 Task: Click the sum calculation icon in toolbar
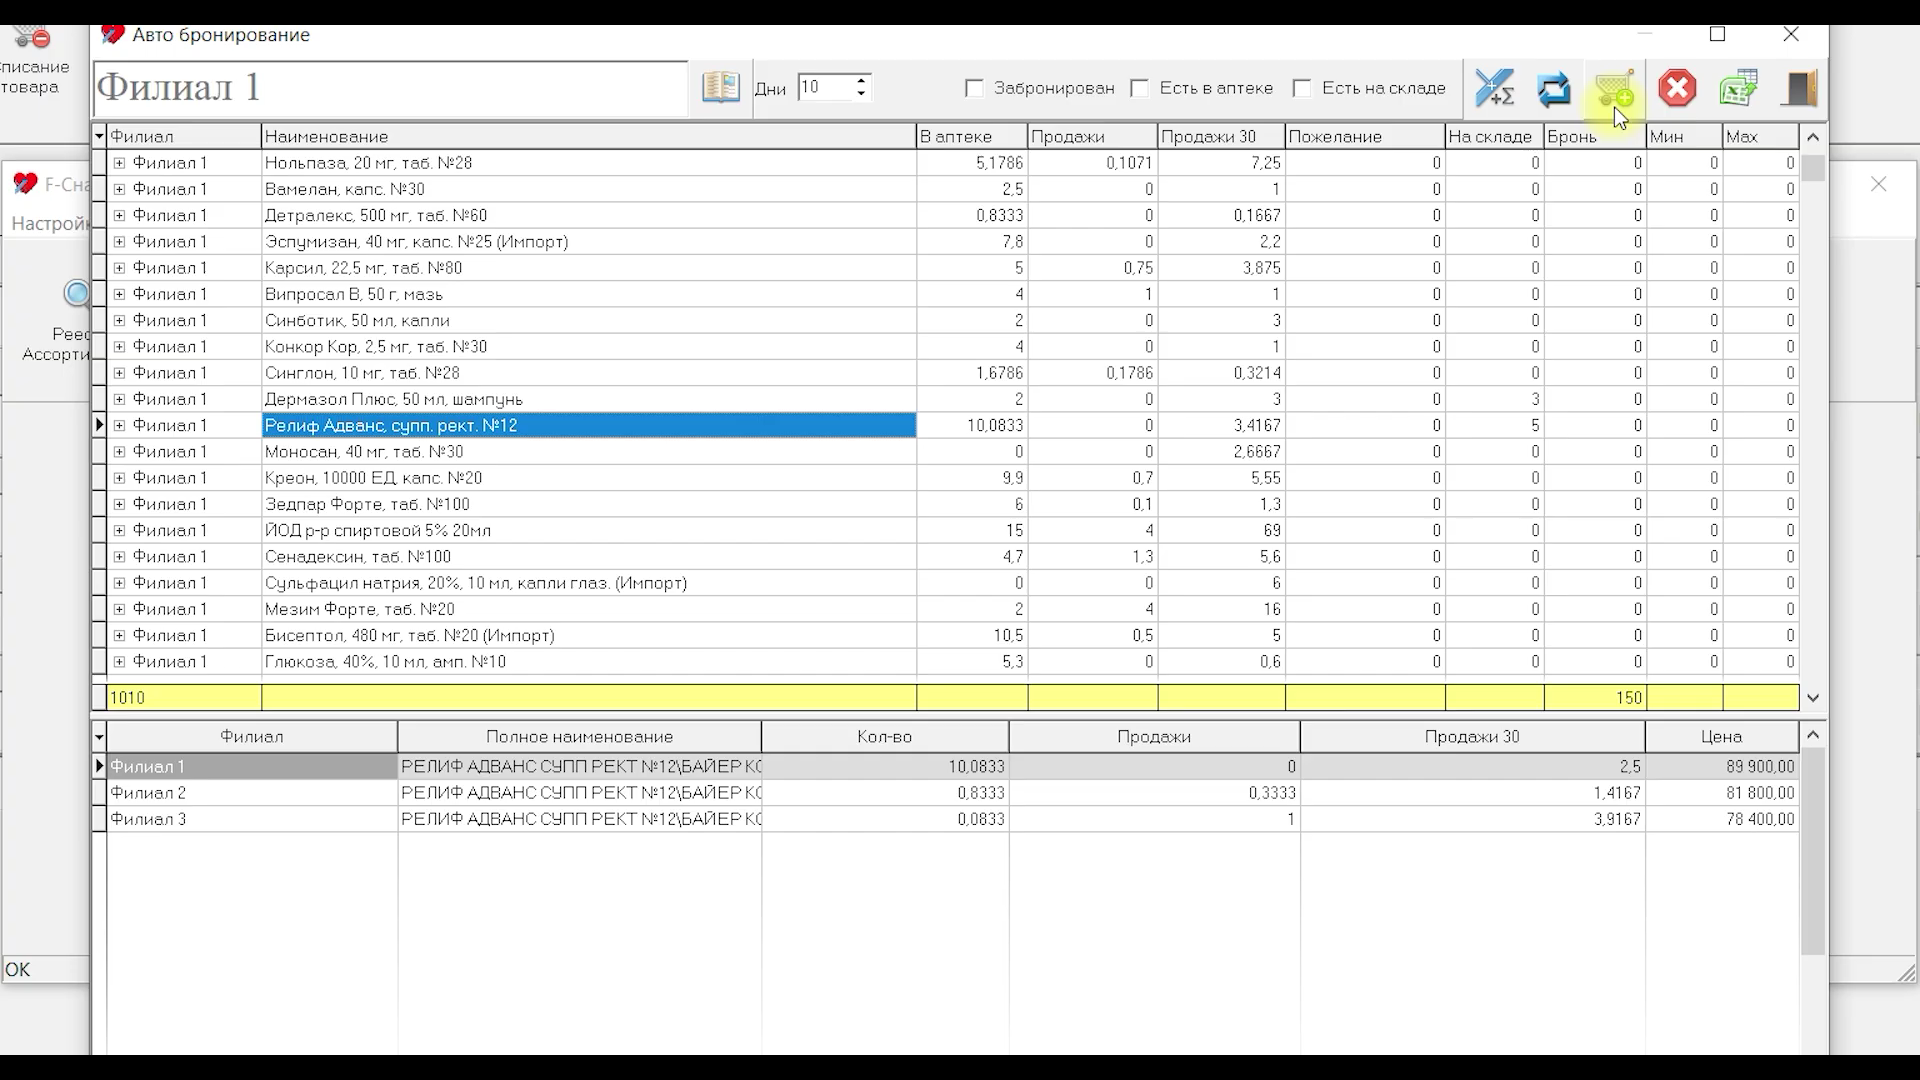[x=1494, y=88]
